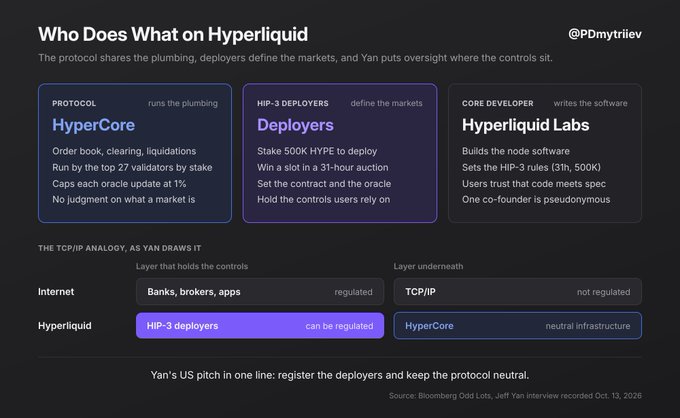
Task: Click the 'Hyperliquid' row label
Action: [65, 326]
